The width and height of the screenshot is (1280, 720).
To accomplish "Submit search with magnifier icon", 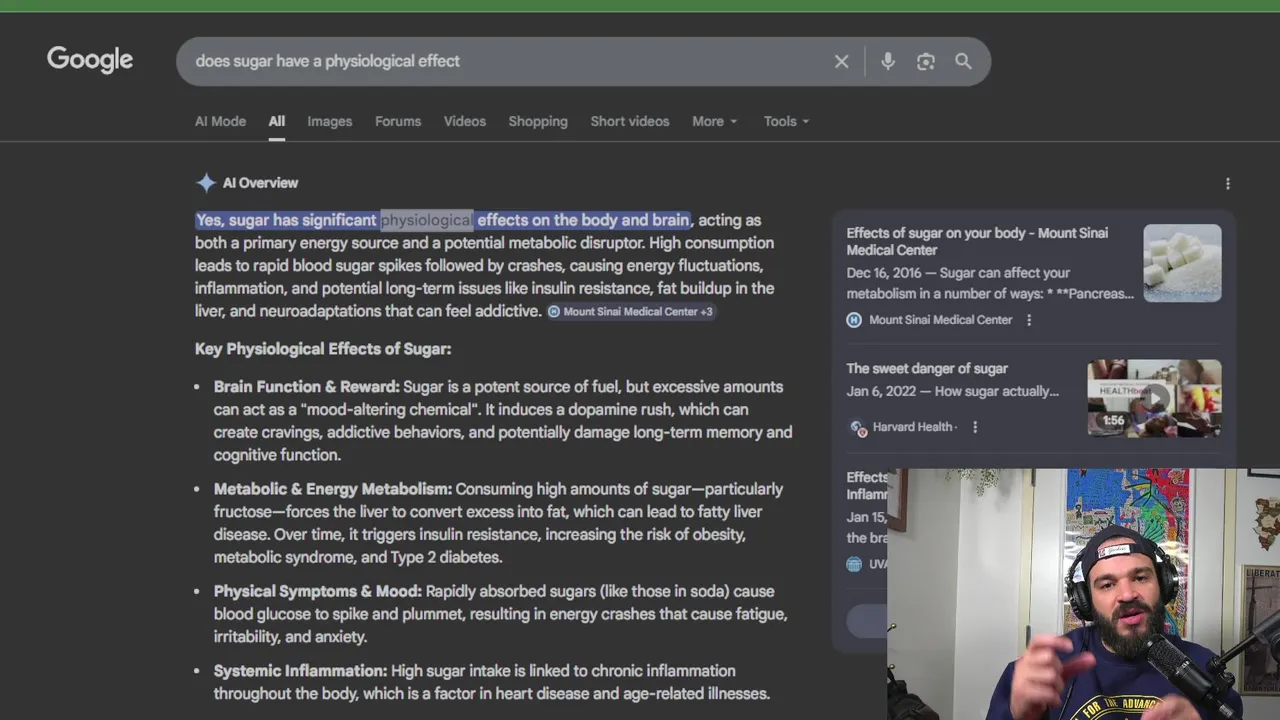I will (963, 61).
